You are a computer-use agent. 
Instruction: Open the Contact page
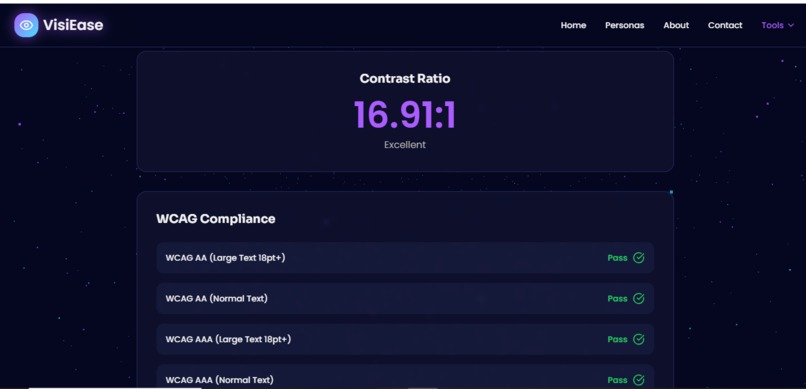[x=725, y=25]
